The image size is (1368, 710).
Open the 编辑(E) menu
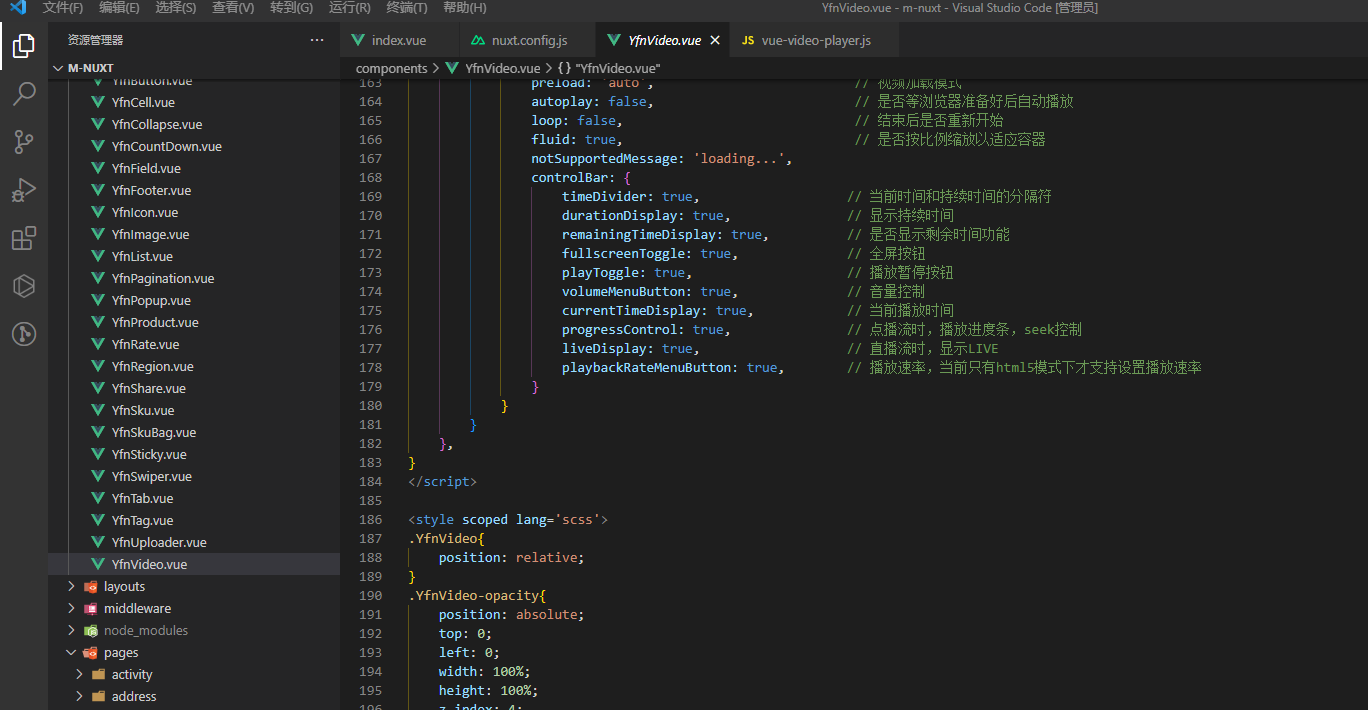(x=119, y=8)
